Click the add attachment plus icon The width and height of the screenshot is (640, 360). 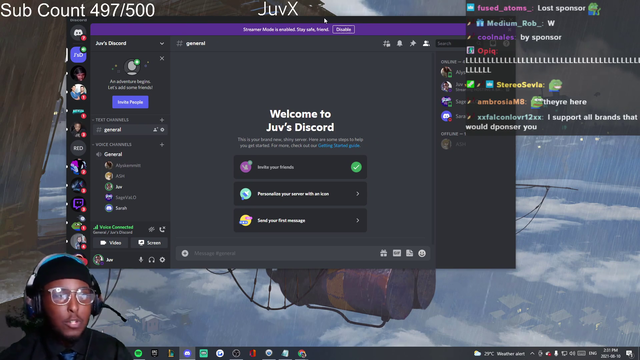click(185, 253)
